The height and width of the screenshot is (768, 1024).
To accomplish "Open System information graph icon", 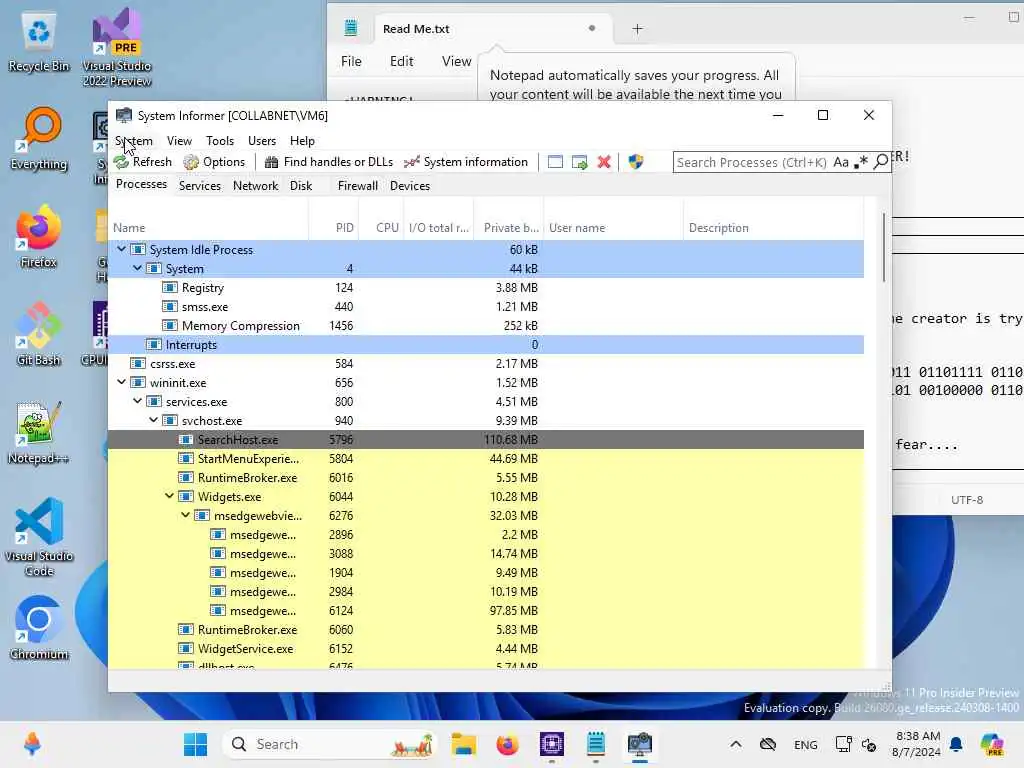I will (411, 162).
